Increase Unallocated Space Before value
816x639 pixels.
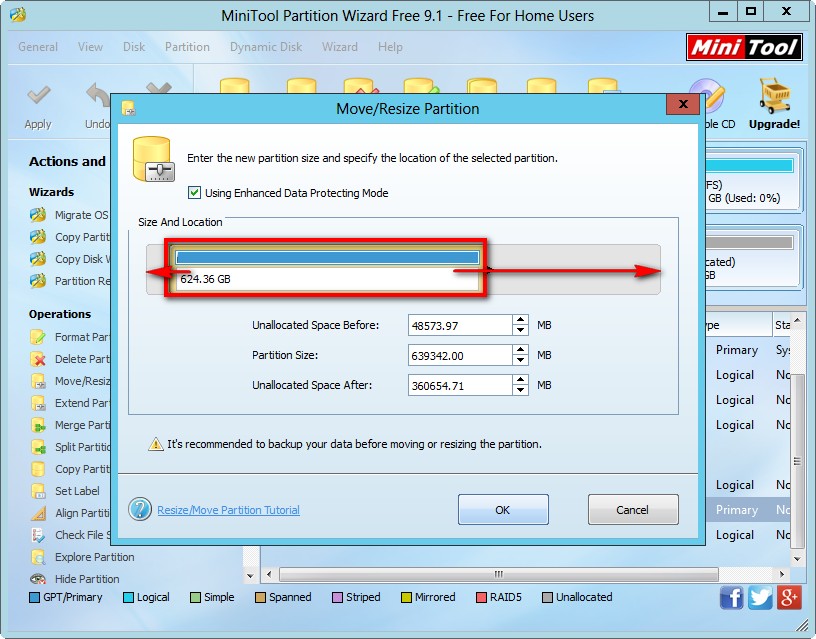click(x=520, y=320)
